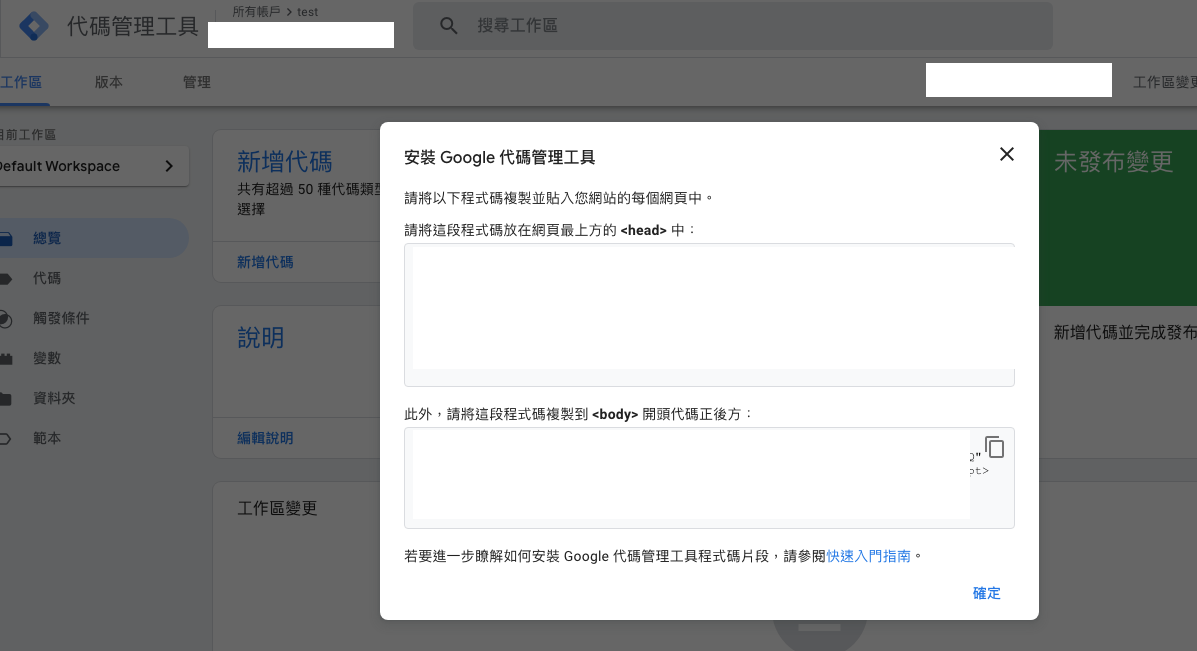Open the 快速入門指南 link

869,556
